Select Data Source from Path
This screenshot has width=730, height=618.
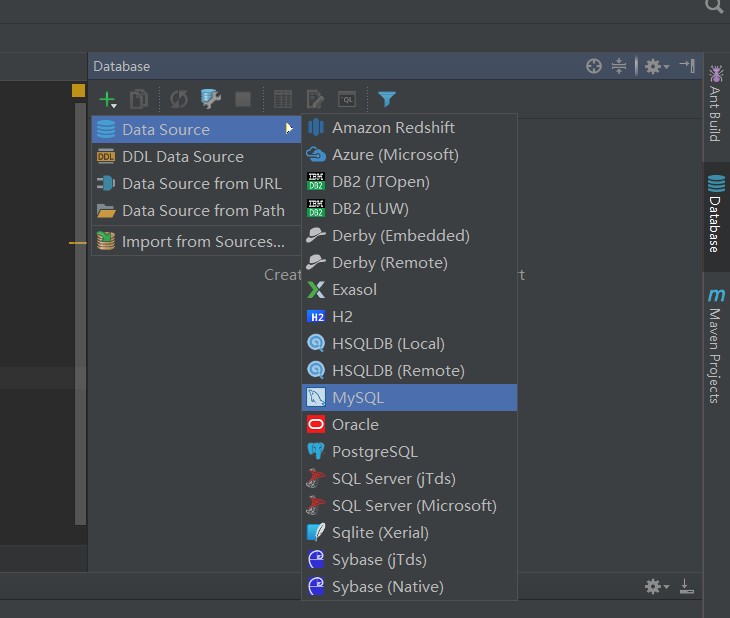[196, 211]
